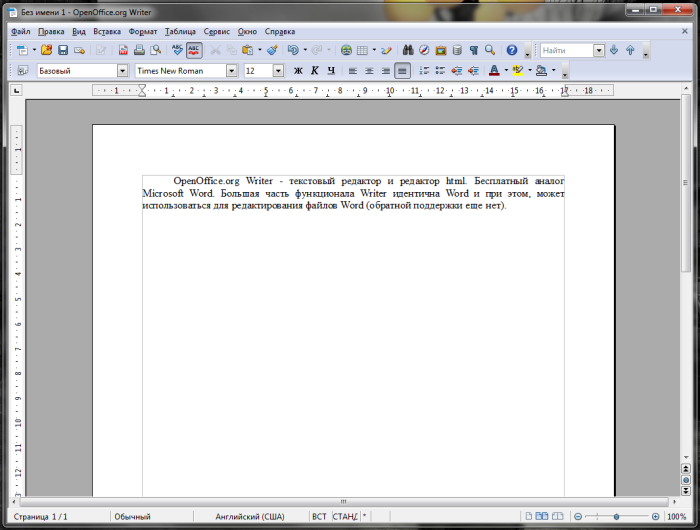Viewport: 700px width, 530px height.
Task: Open Find & Replace binoculars icon
Action: point(408,50)
